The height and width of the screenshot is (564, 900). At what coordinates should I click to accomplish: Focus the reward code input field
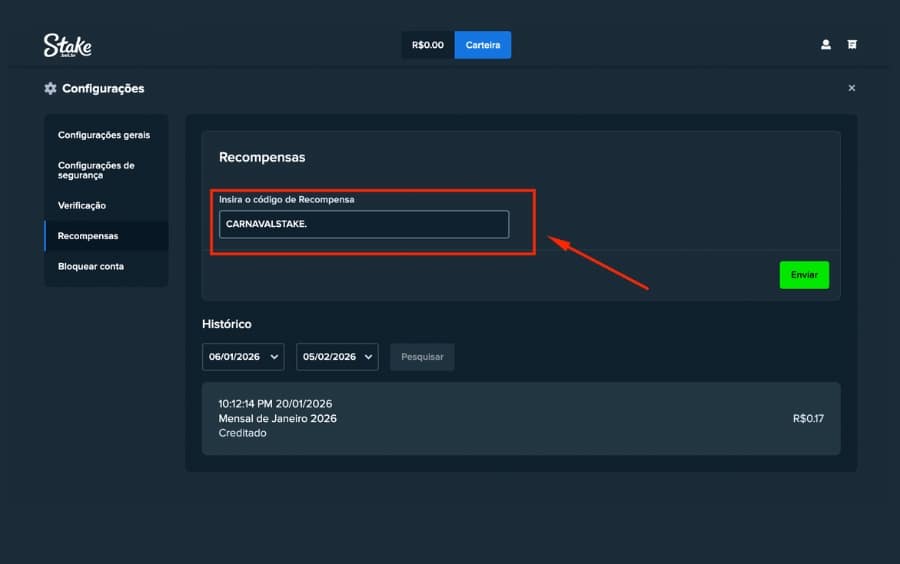click(x=364, y=224)
